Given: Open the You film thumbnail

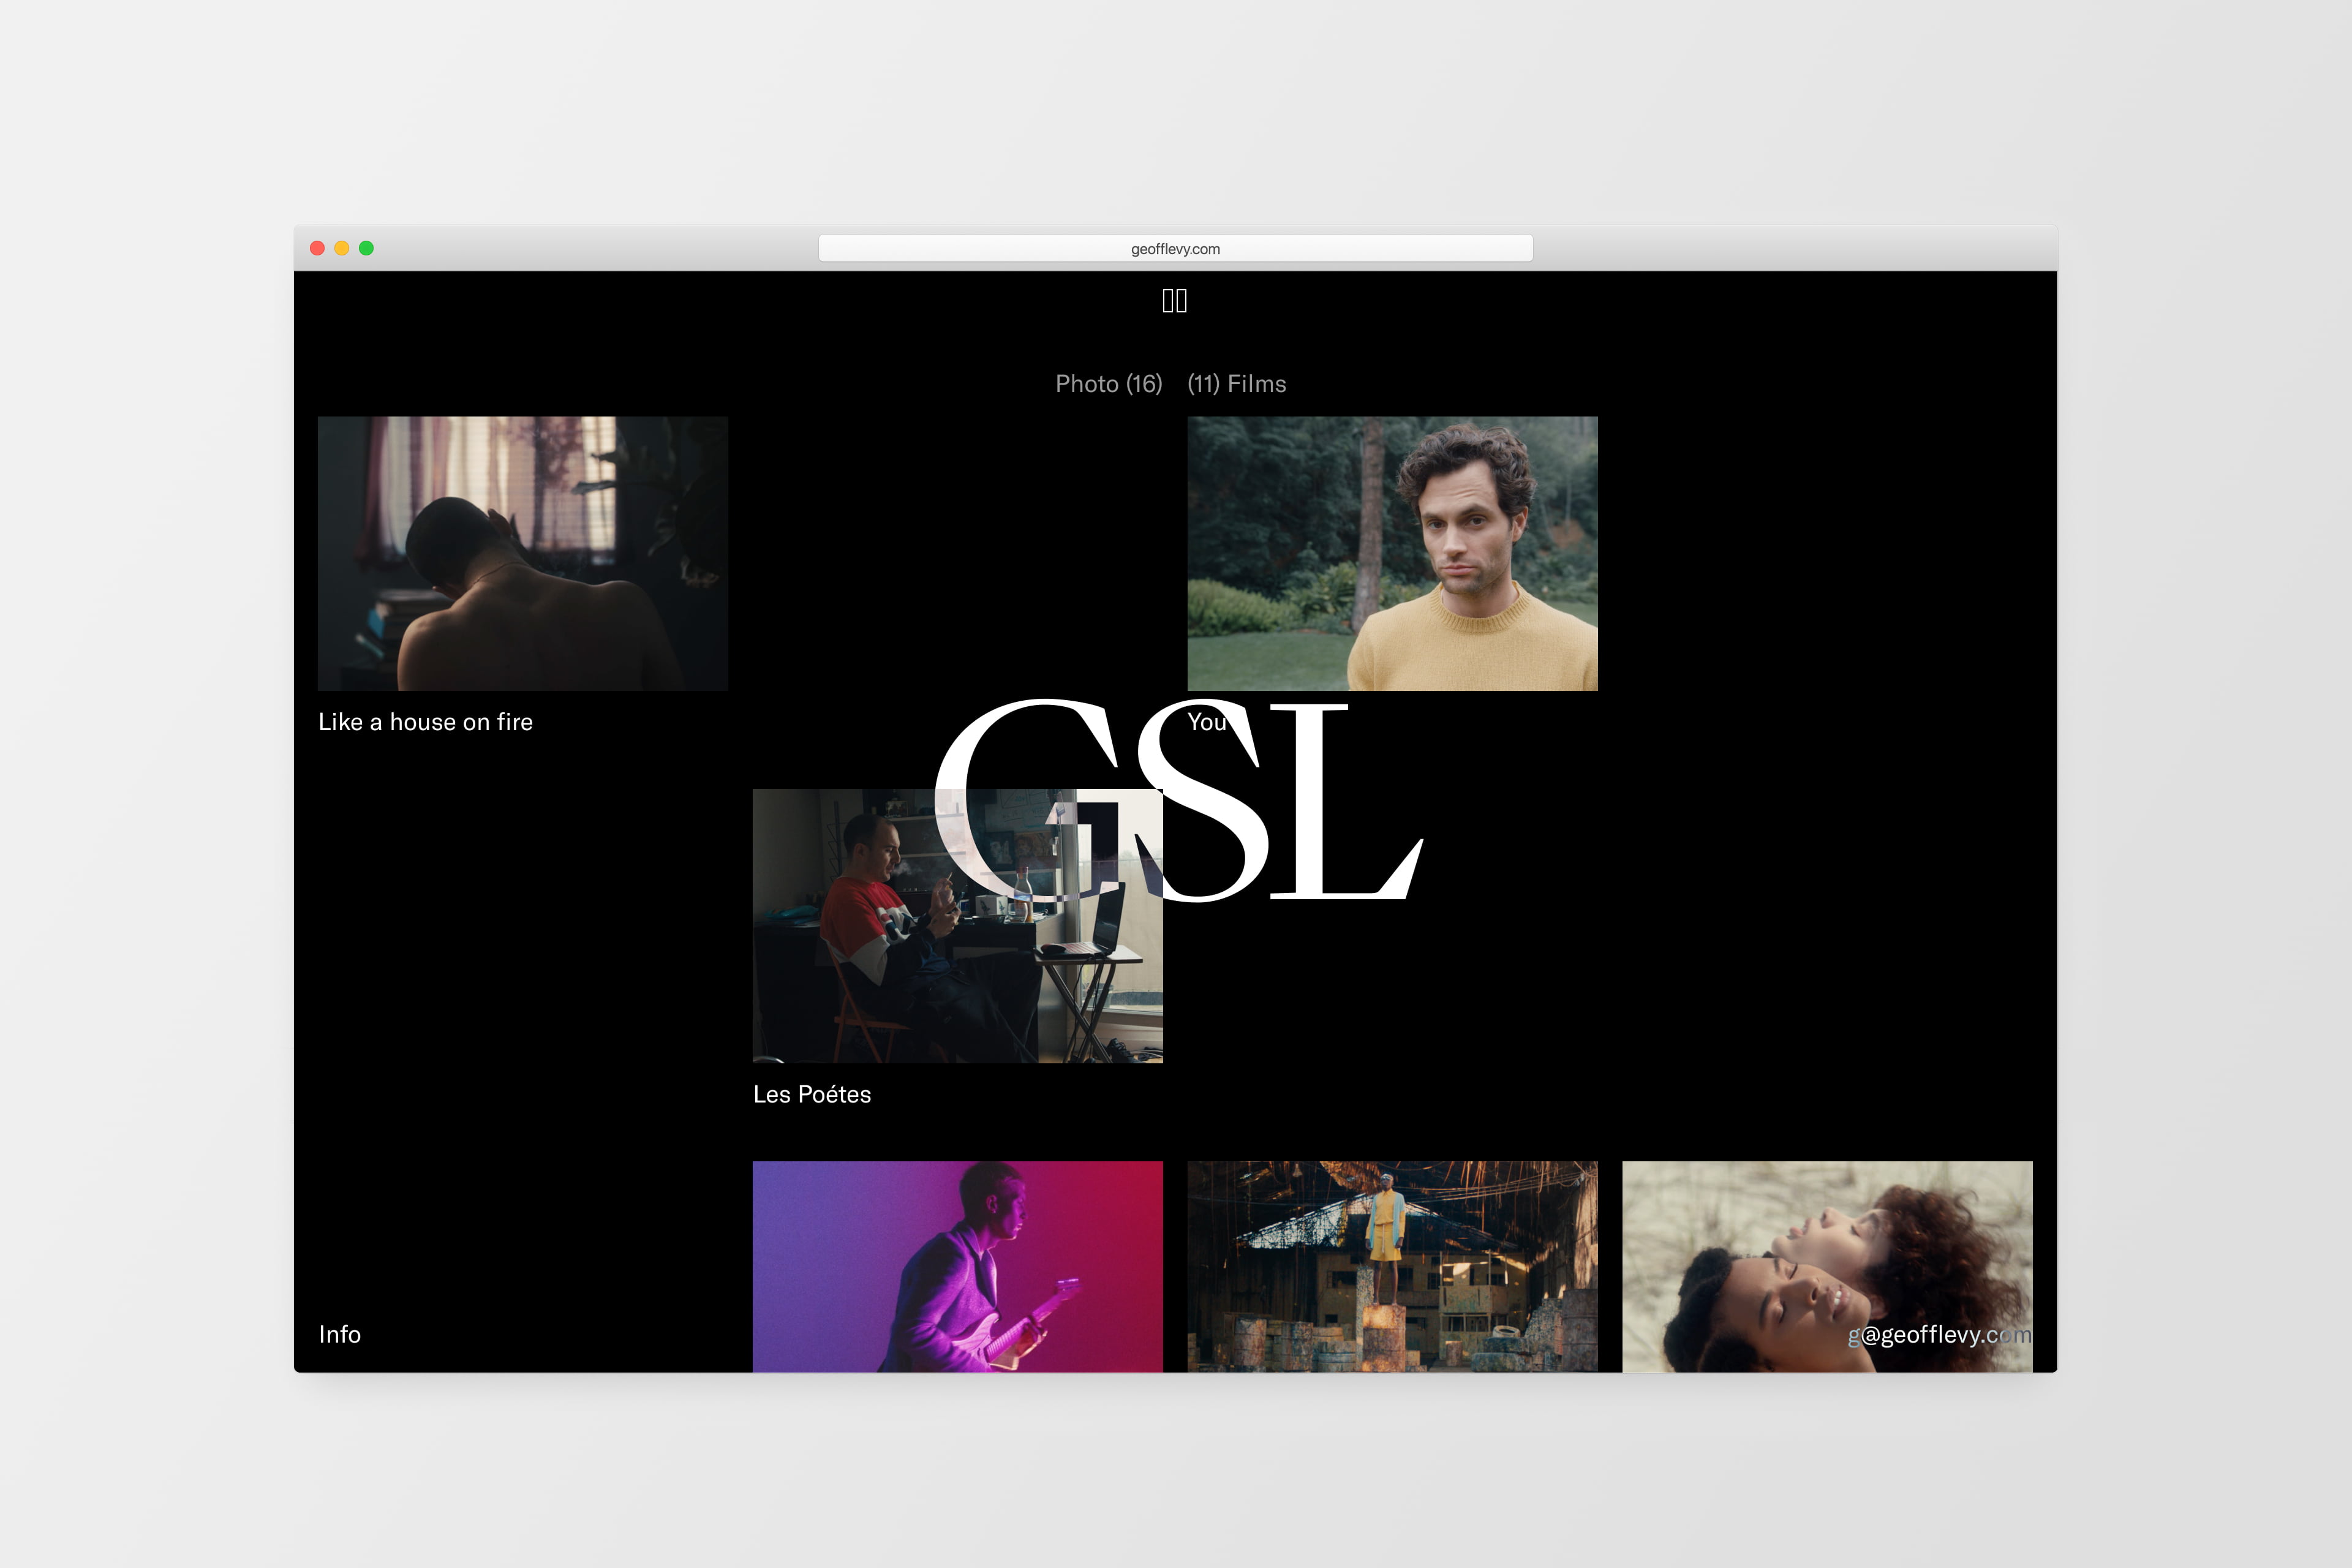Looking at the screenshot, I should point(1392,553).
